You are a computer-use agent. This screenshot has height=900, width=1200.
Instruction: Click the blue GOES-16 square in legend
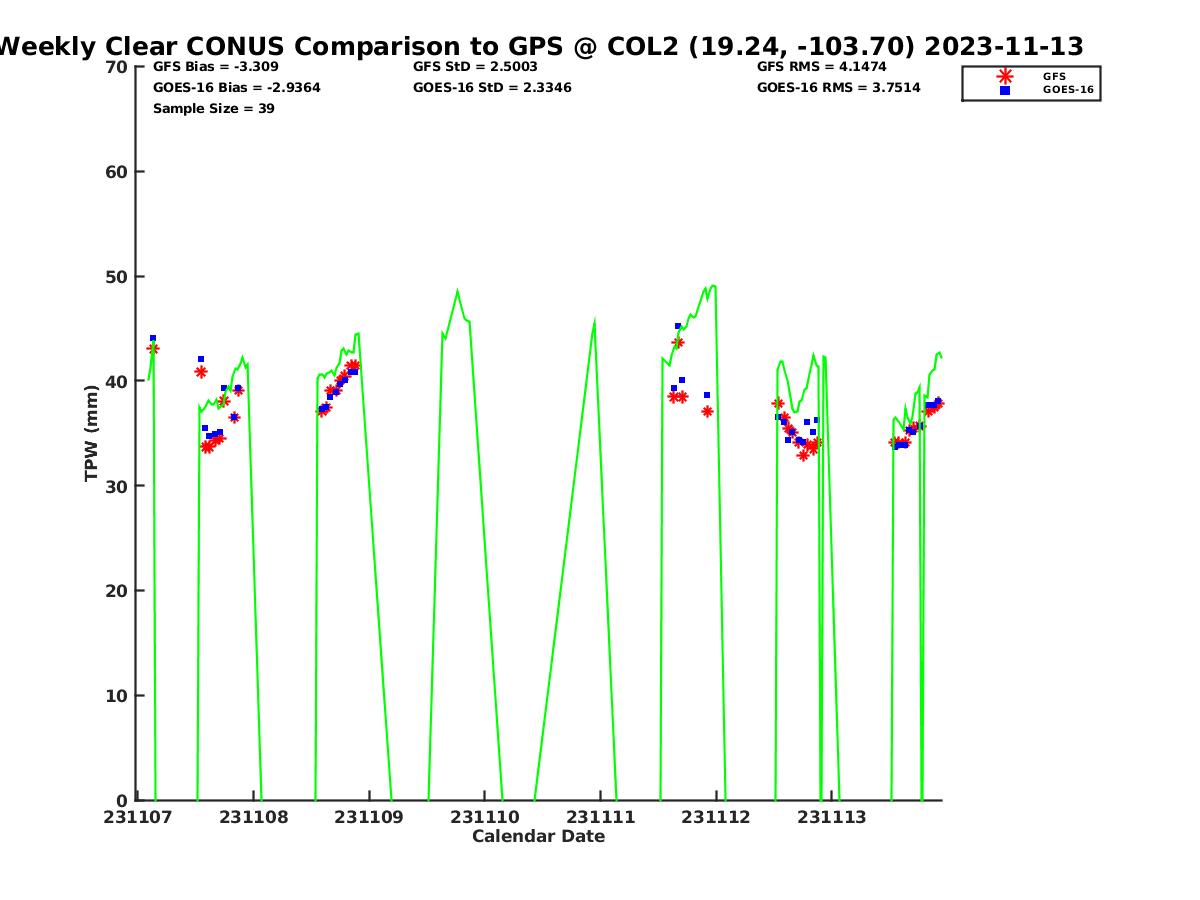pos(1004,90)
